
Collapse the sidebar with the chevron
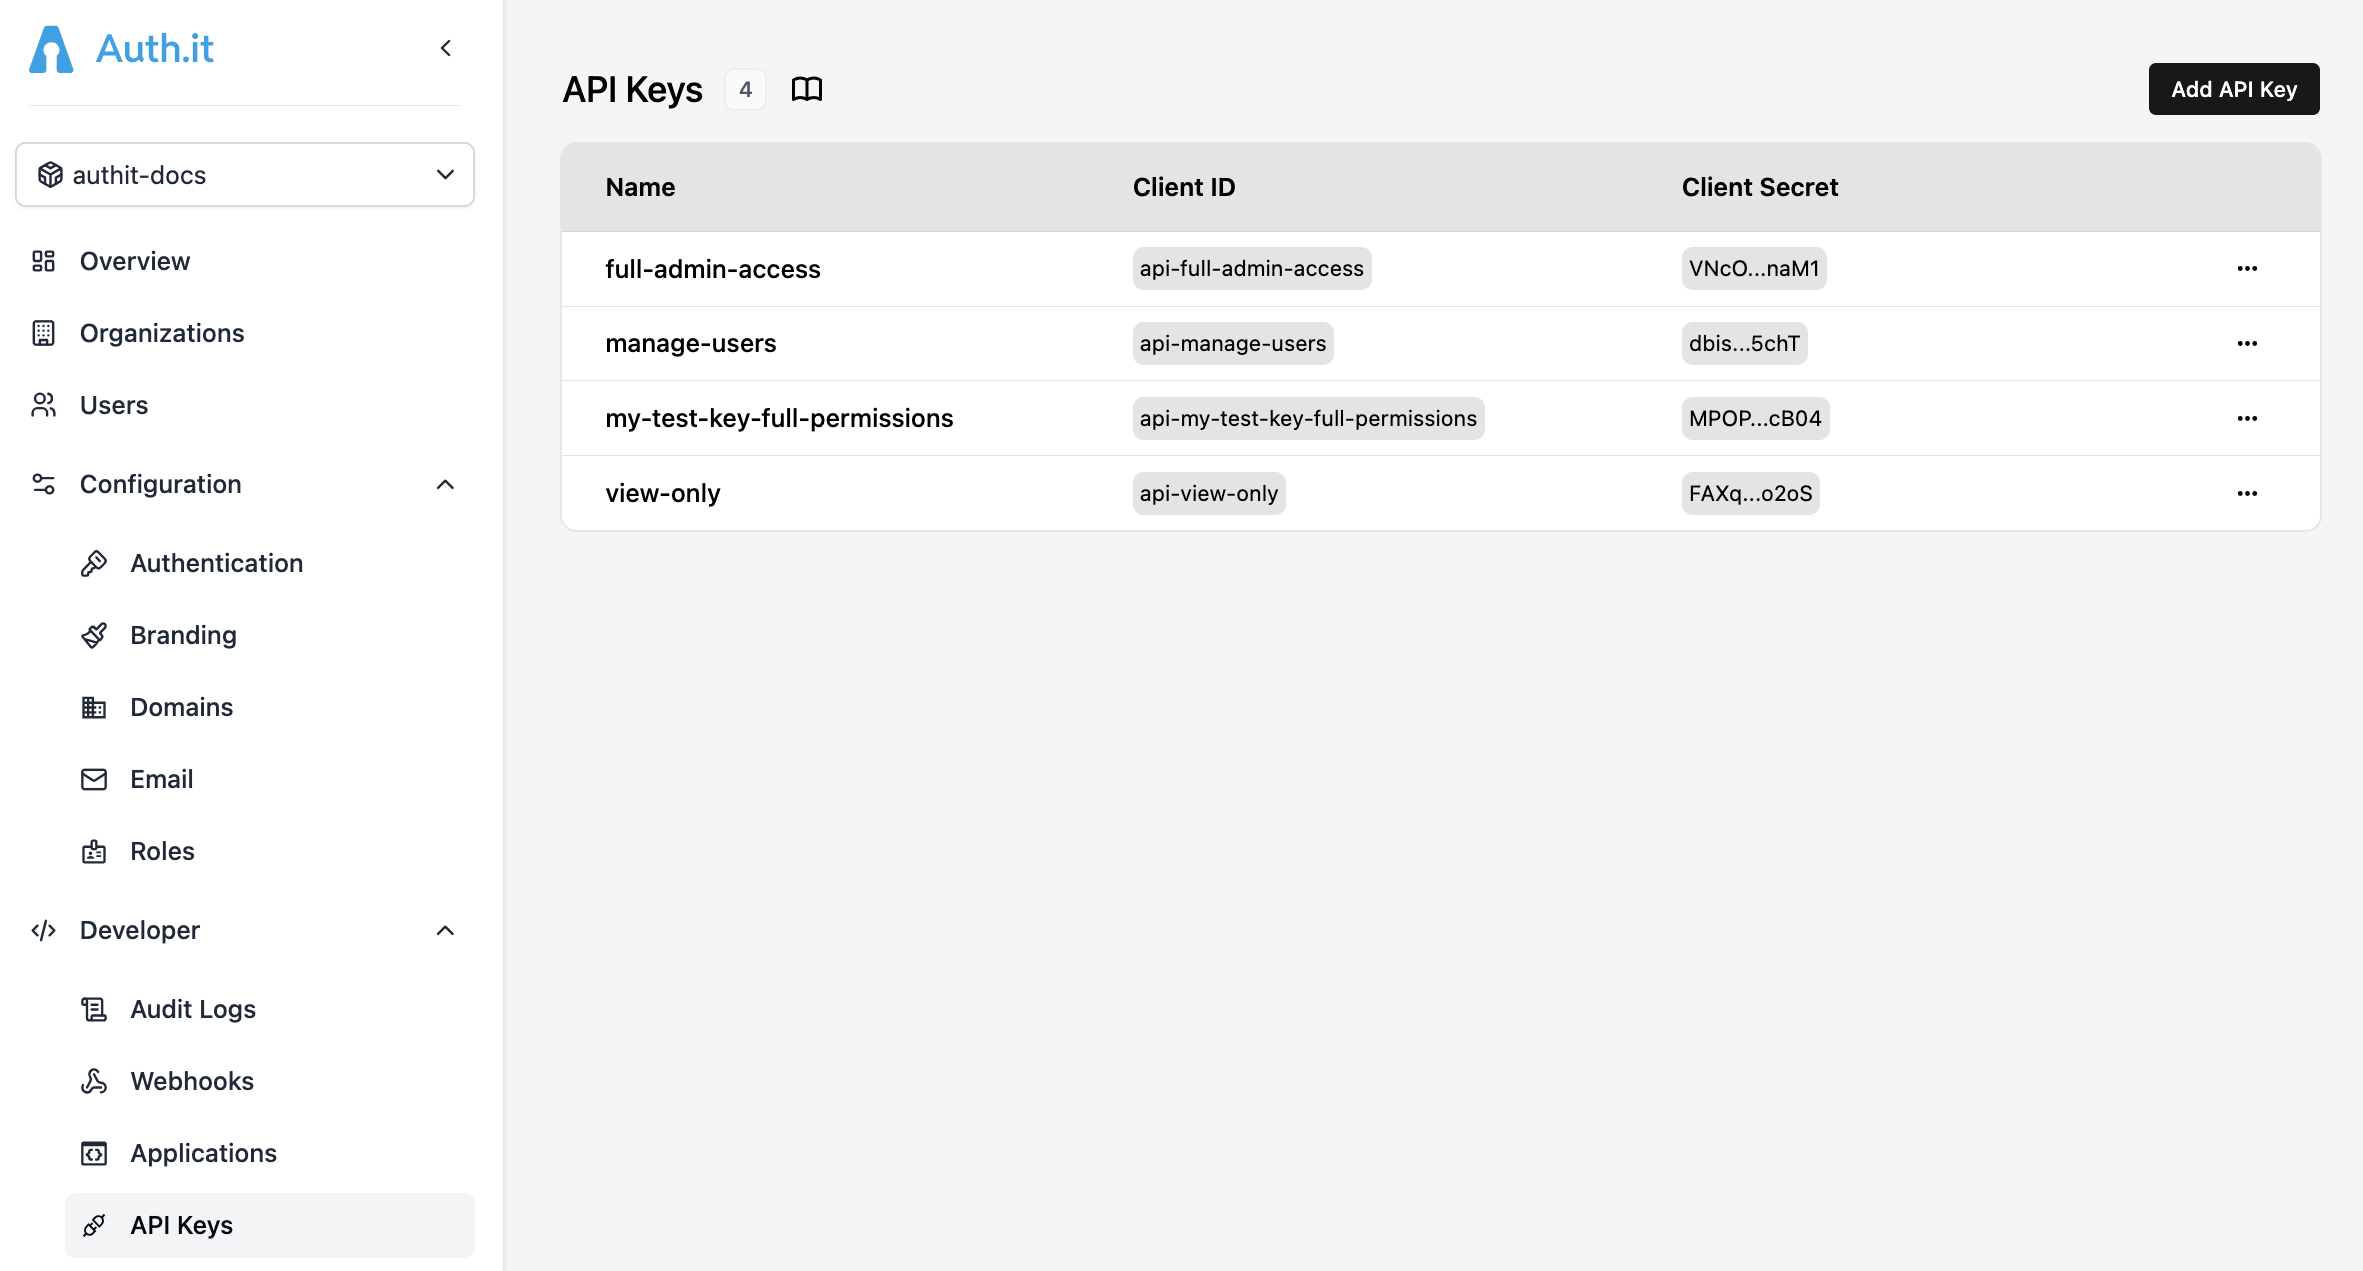point(445,47)
